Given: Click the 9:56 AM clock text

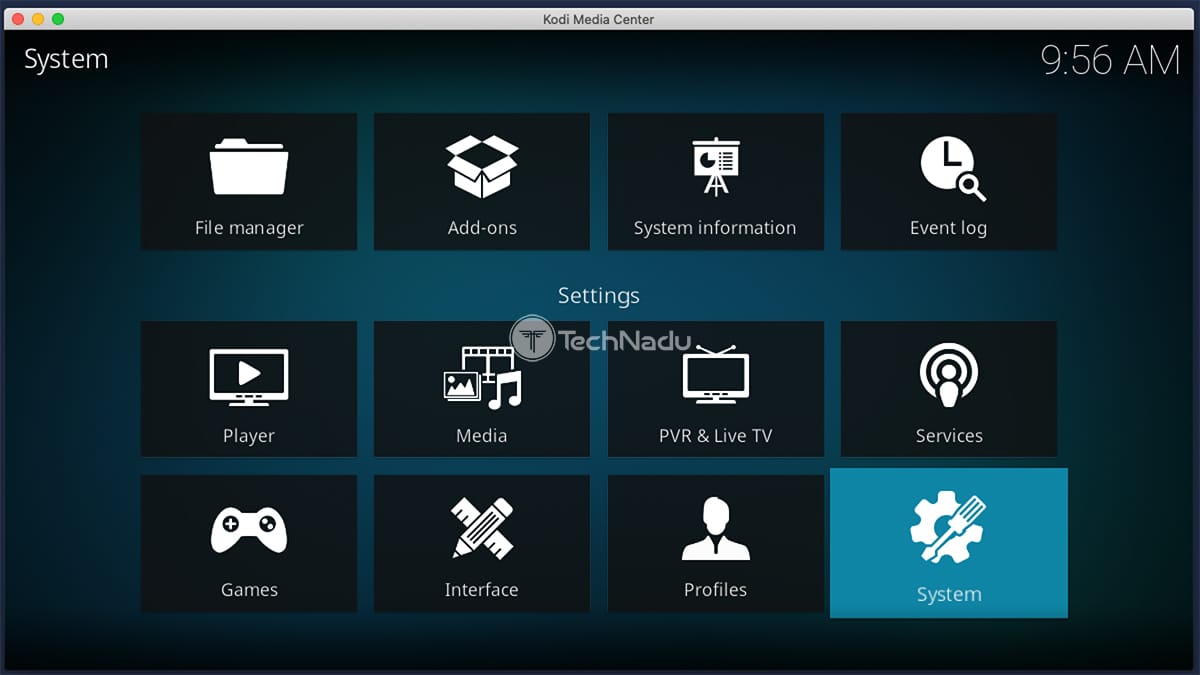Looking at the screenshot, I should click(x=1110, y=61).
